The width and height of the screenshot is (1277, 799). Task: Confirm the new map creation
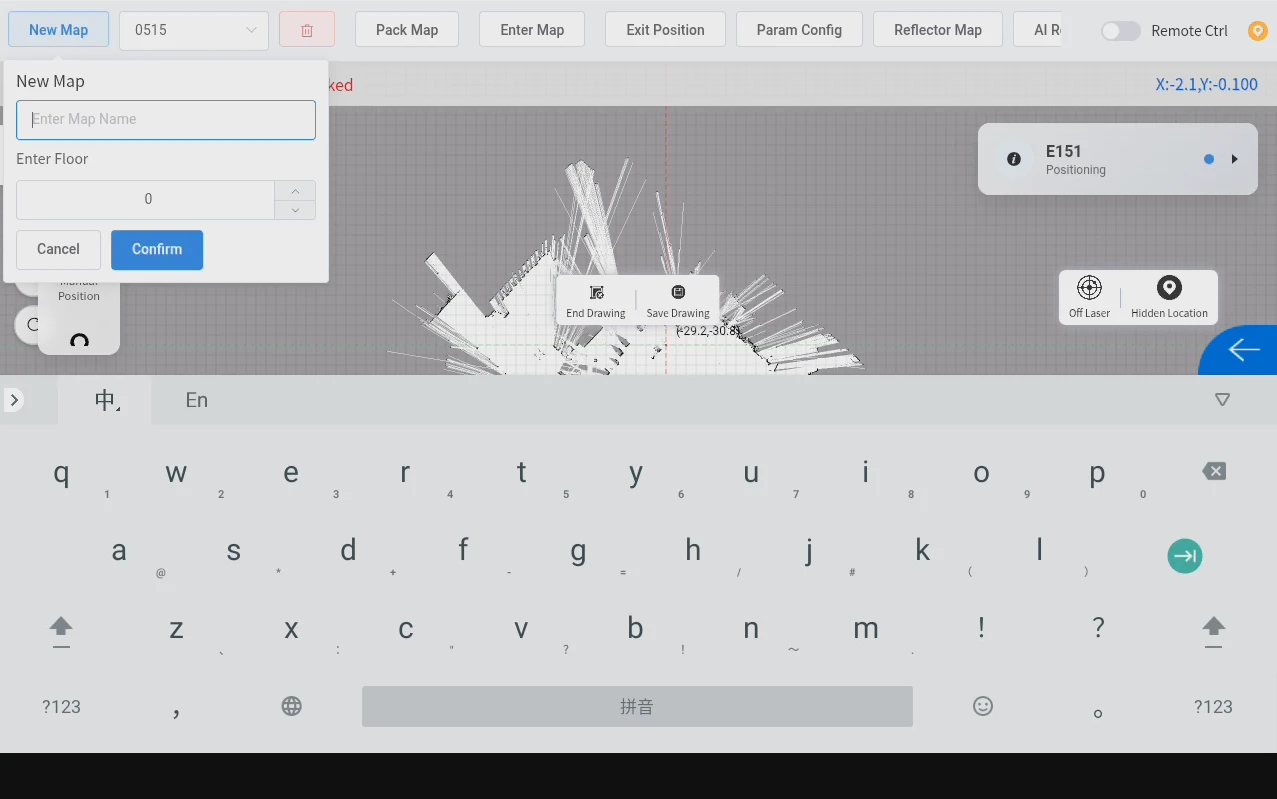157,250
